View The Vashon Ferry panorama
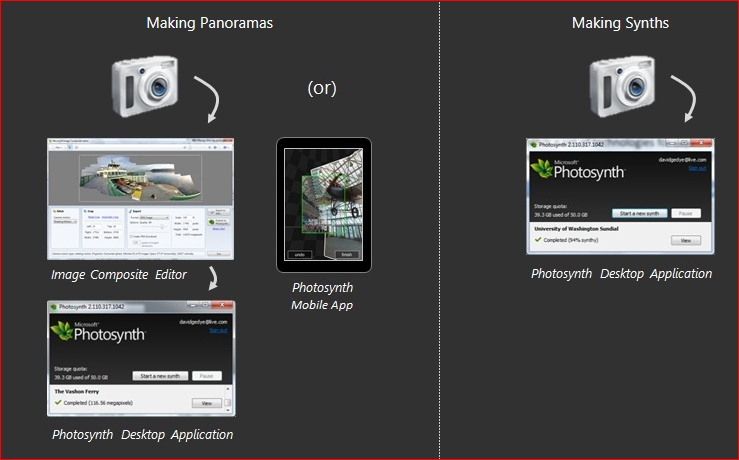 (x=206, y=403)
